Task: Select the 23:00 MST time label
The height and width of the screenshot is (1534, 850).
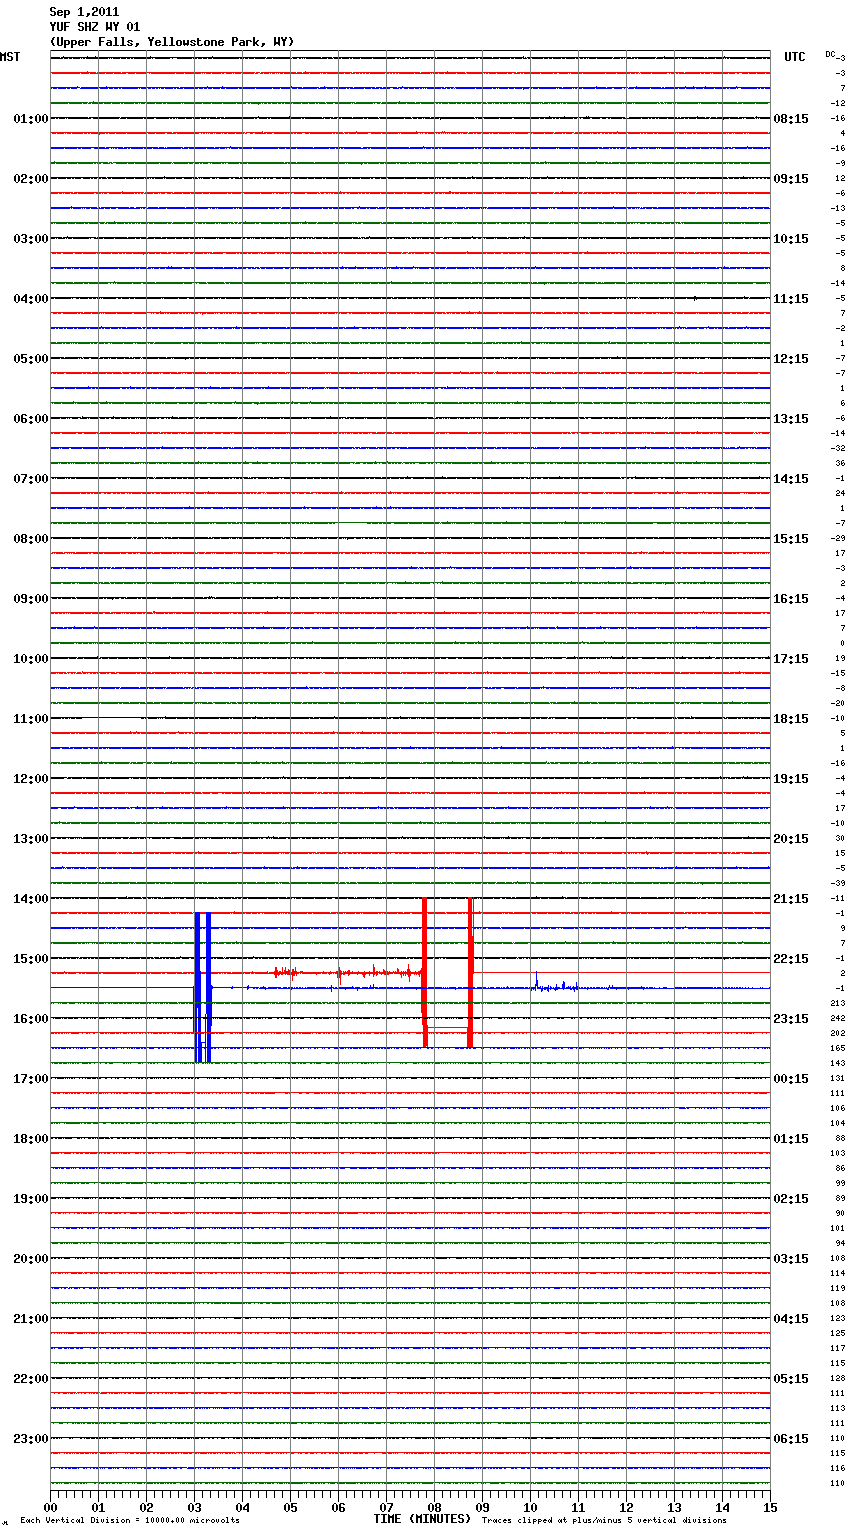Action: [31, 1438]
